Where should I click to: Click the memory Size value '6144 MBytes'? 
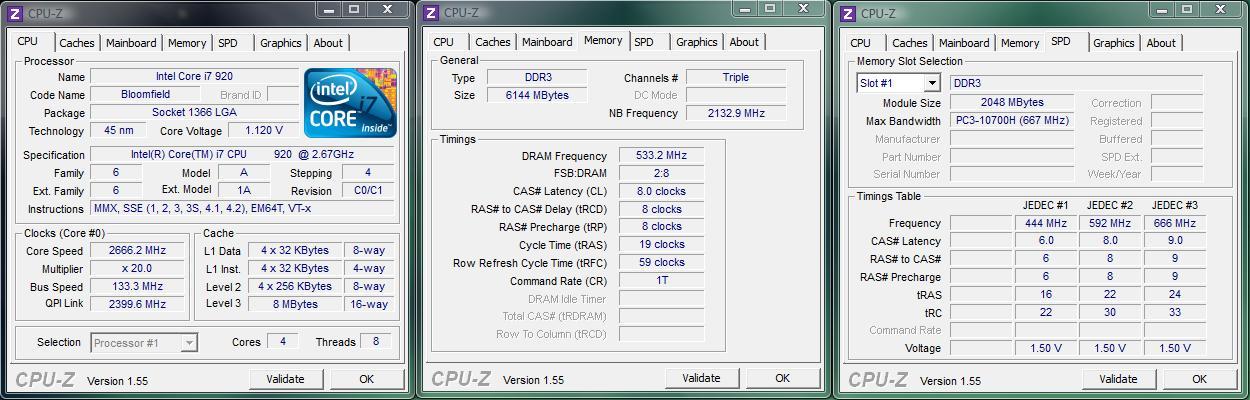coord(538,95)
